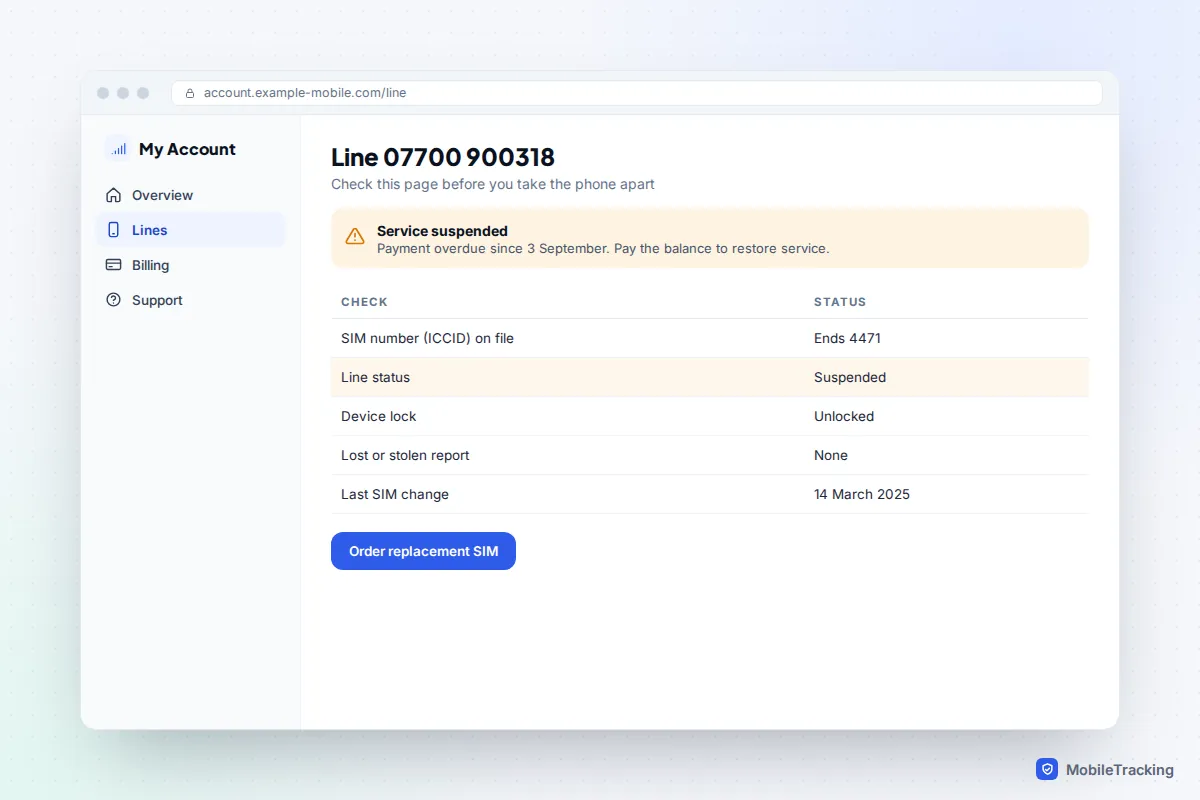
Task: Click Order replacement SIM button
Action: coord(423,551)
